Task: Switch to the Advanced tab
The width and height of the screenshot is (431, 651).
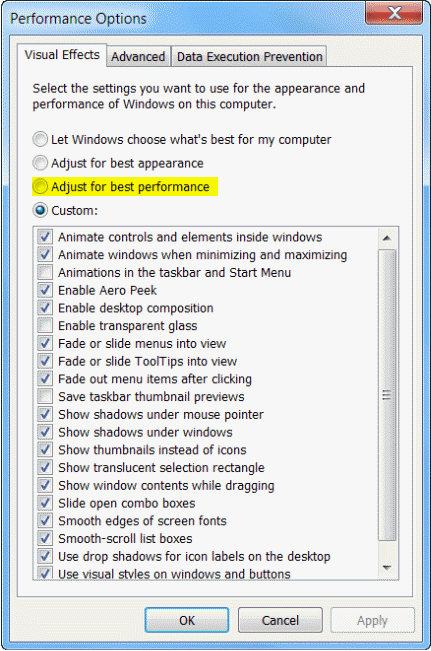Action: pos(138,56)
